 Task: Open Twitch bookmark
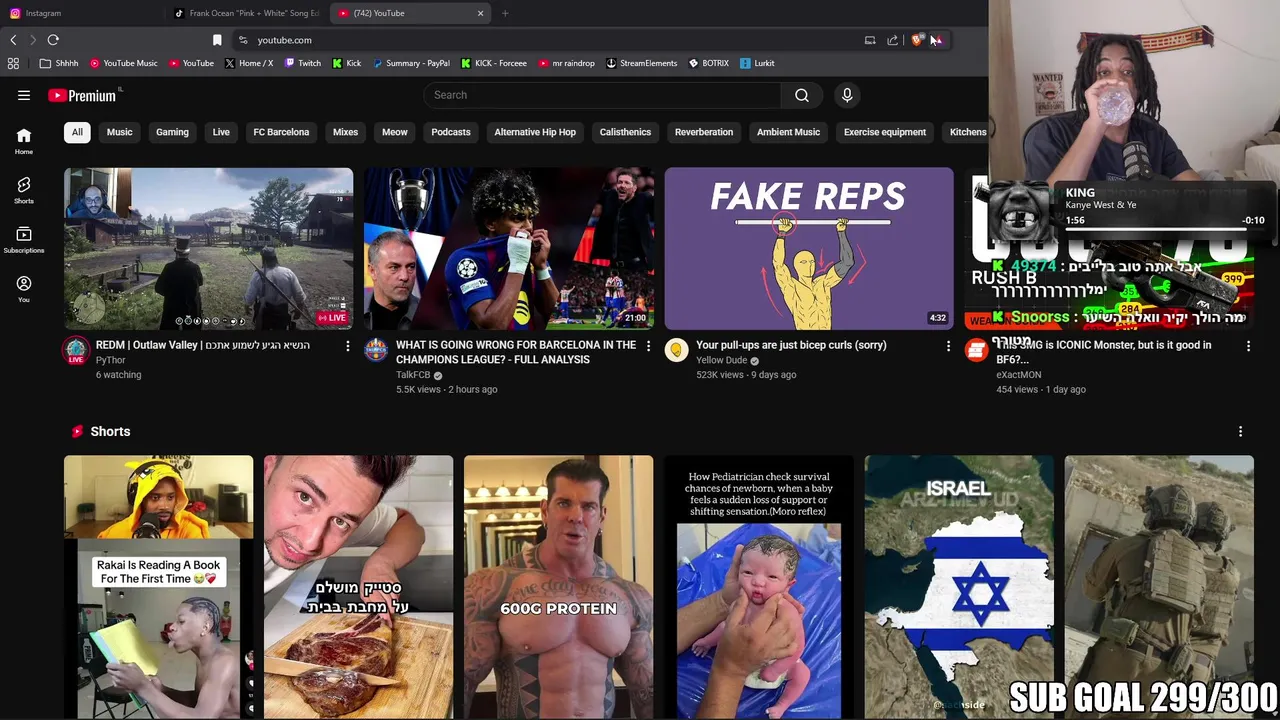pyautogui.click(x=303, y=63)
